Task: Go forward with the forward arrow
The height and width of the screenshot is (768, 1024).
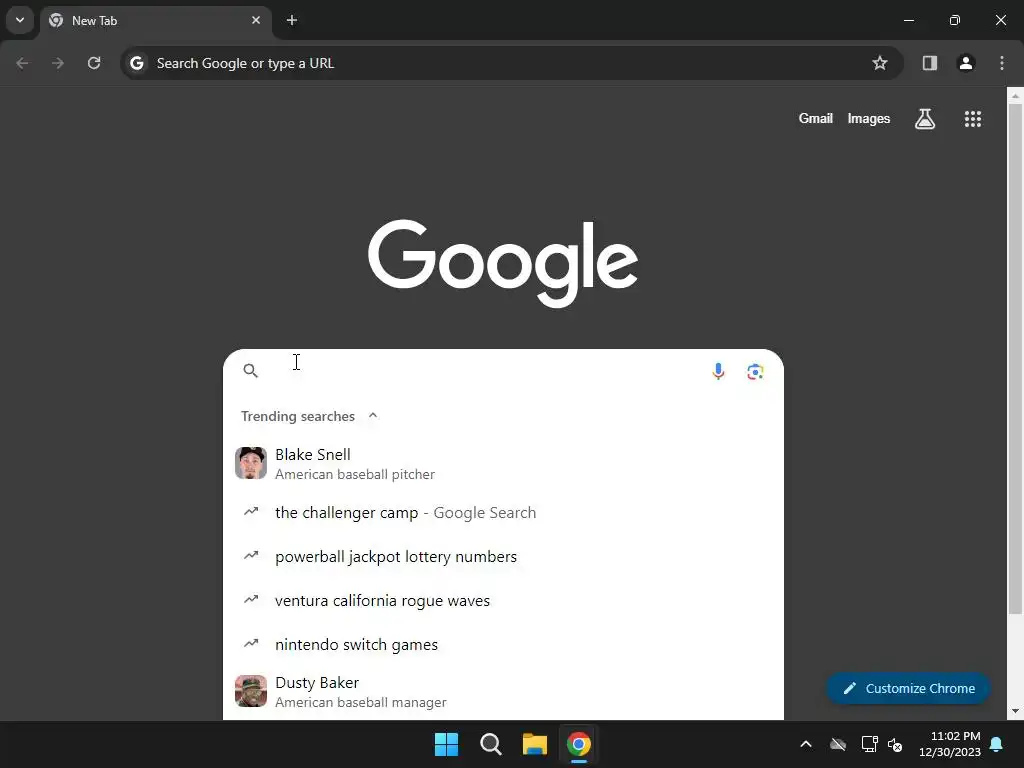Action: [58, 63]
